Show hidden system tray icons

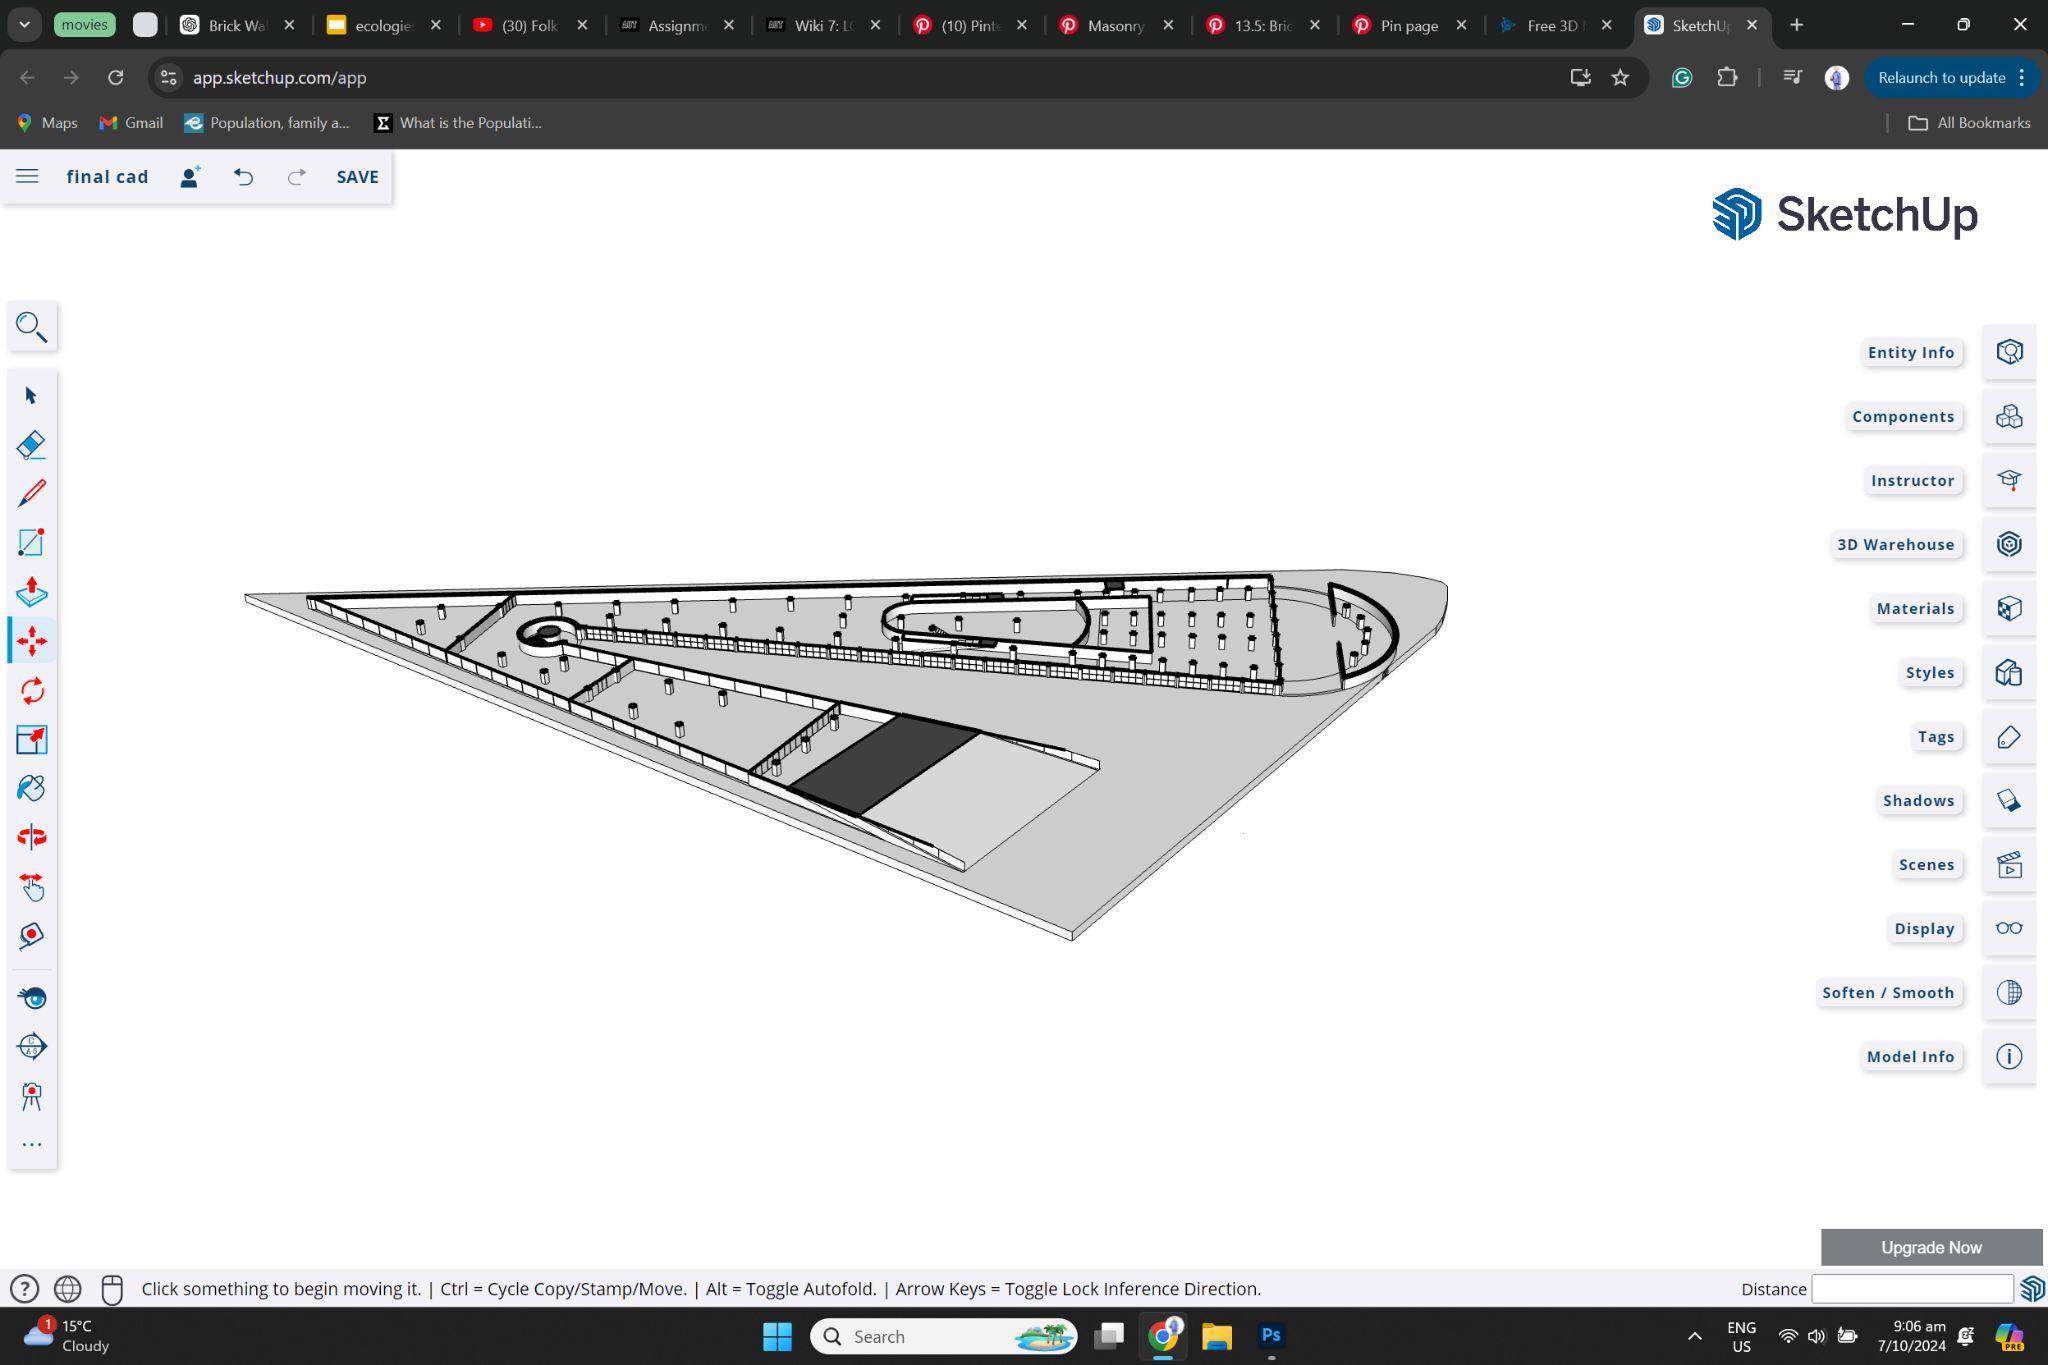pyautogui.click(x=1694, y=1336)
